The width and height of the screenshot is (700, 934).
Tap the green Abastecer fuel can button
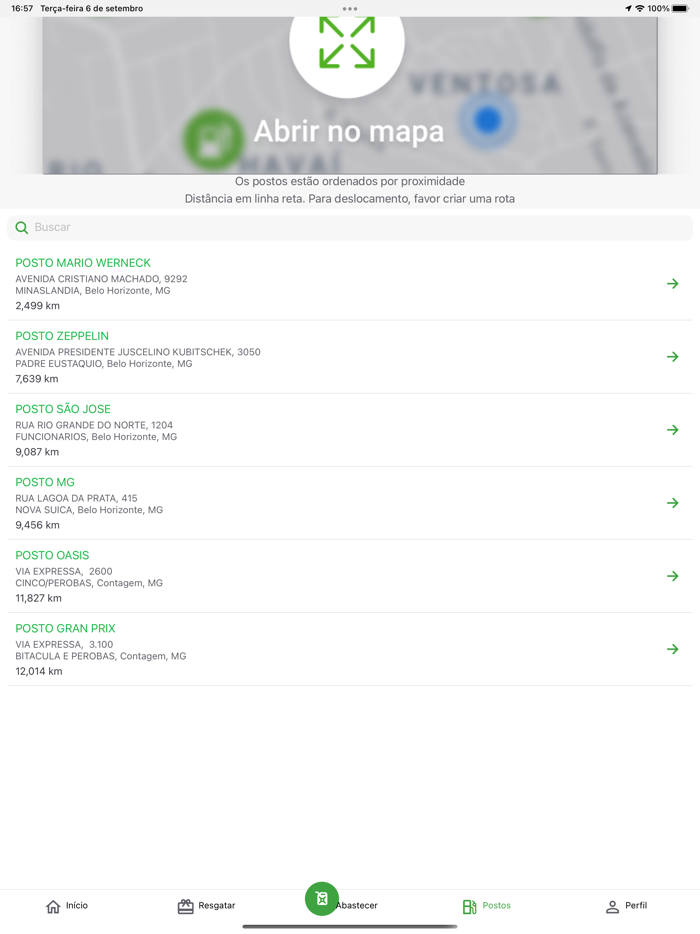pos(322,899)
